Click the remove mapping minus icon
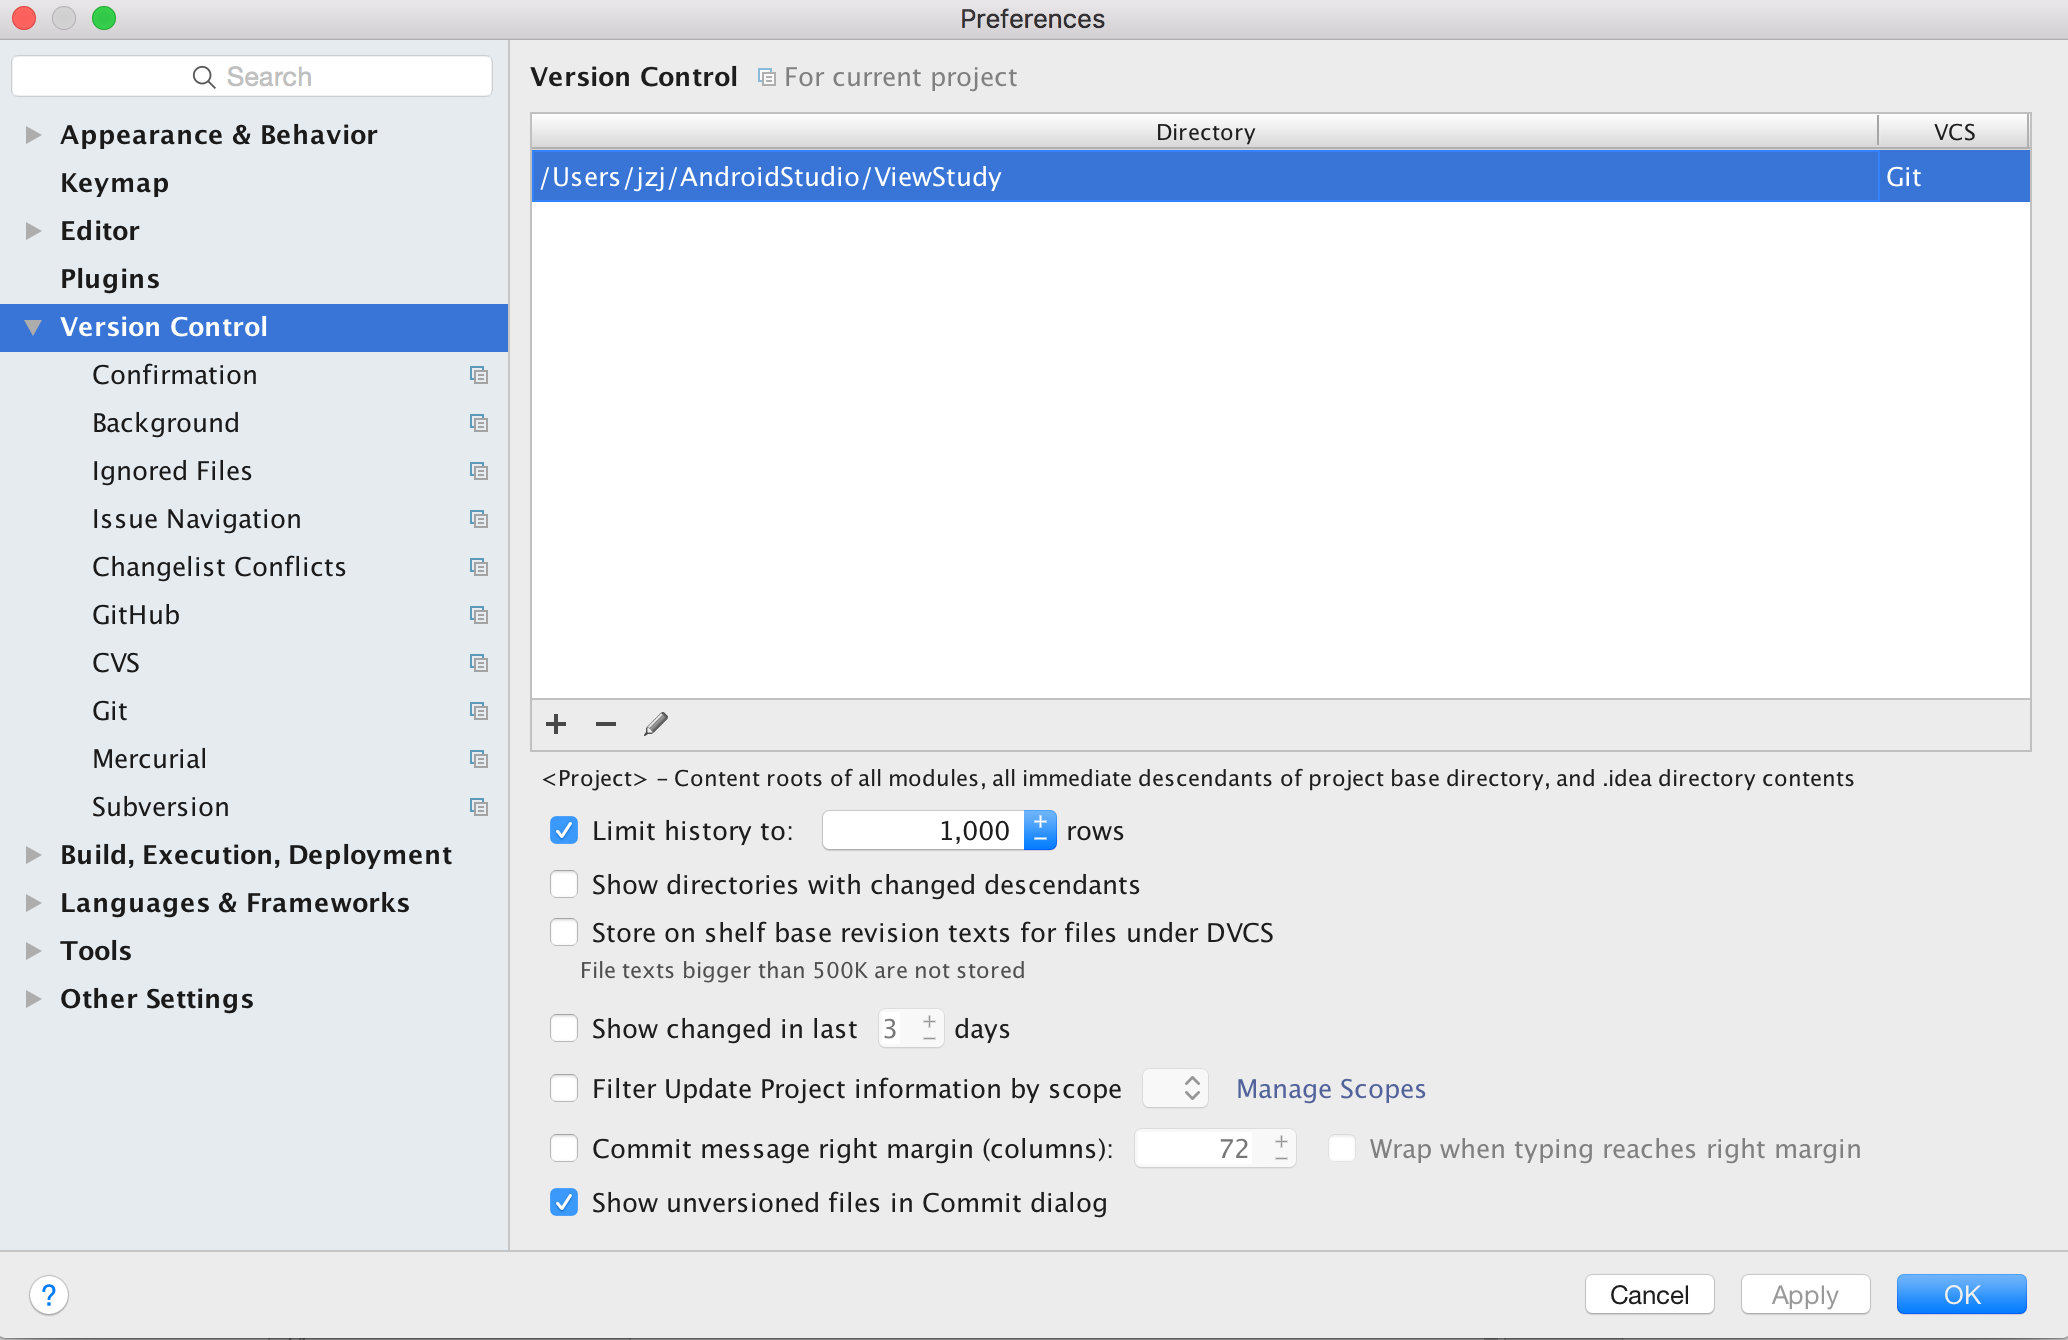This screenshot has width=2068, height=1340. click(x=606, y=724)
